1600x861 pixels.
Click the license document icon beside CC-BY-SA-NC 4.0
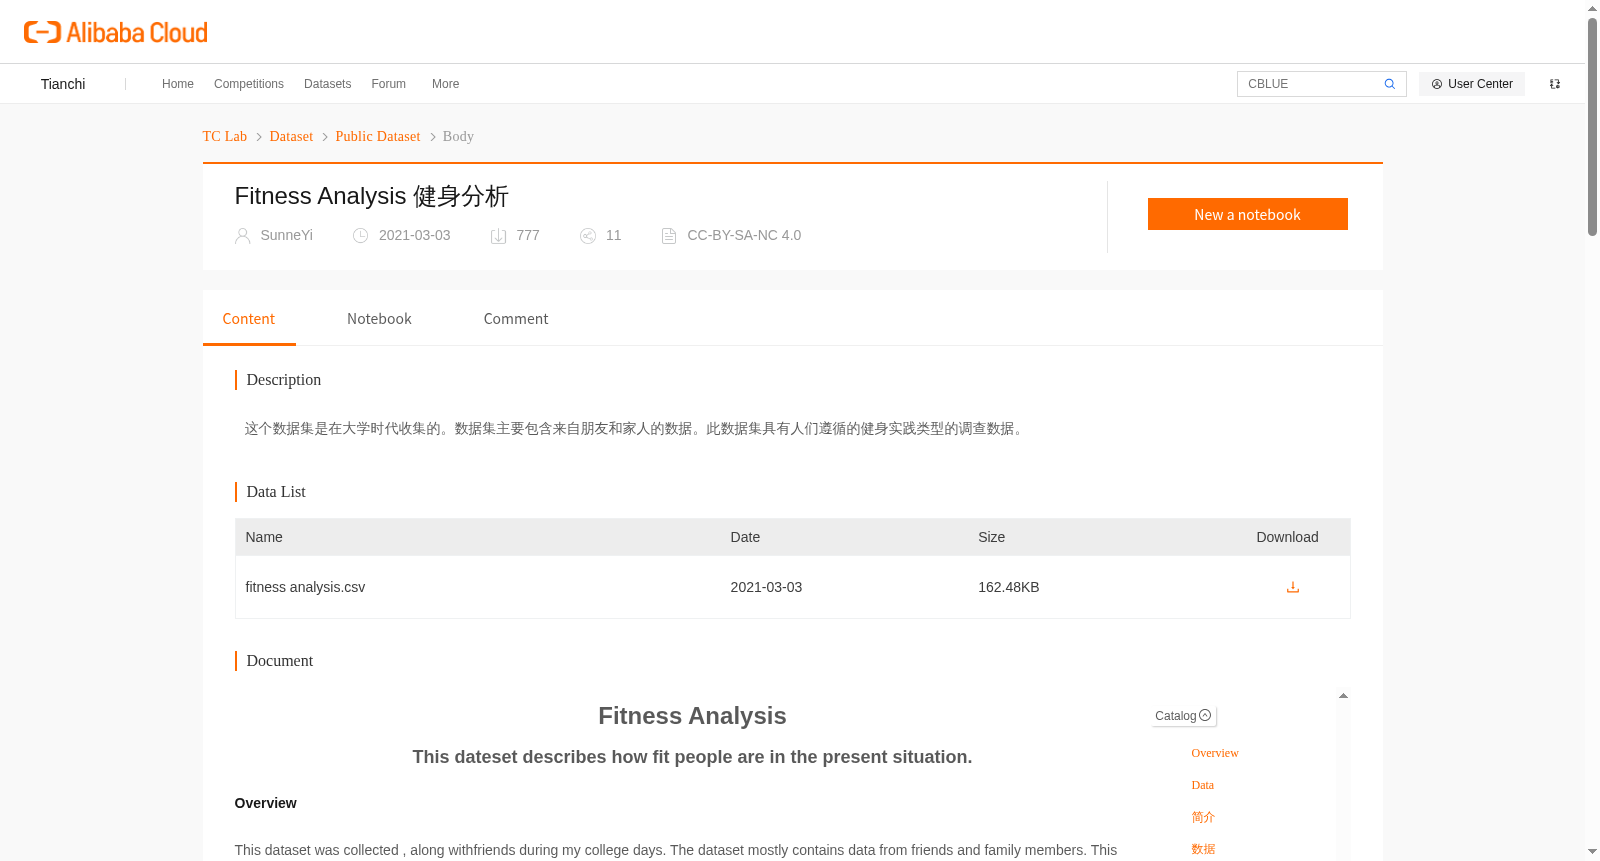(669, 236)
